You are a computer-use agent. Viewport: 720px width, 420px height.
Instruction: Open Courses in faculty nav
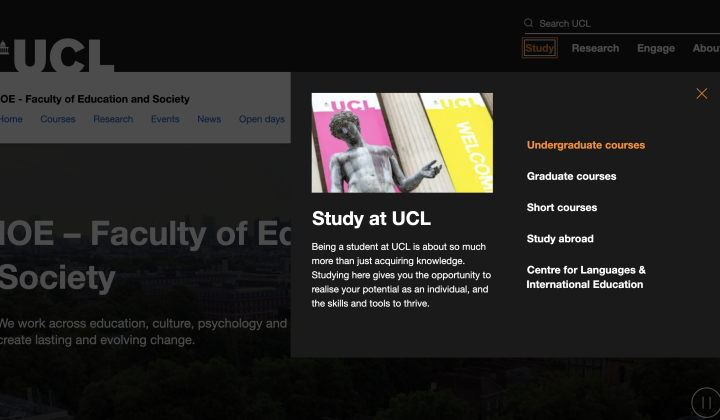coord(58,119)
